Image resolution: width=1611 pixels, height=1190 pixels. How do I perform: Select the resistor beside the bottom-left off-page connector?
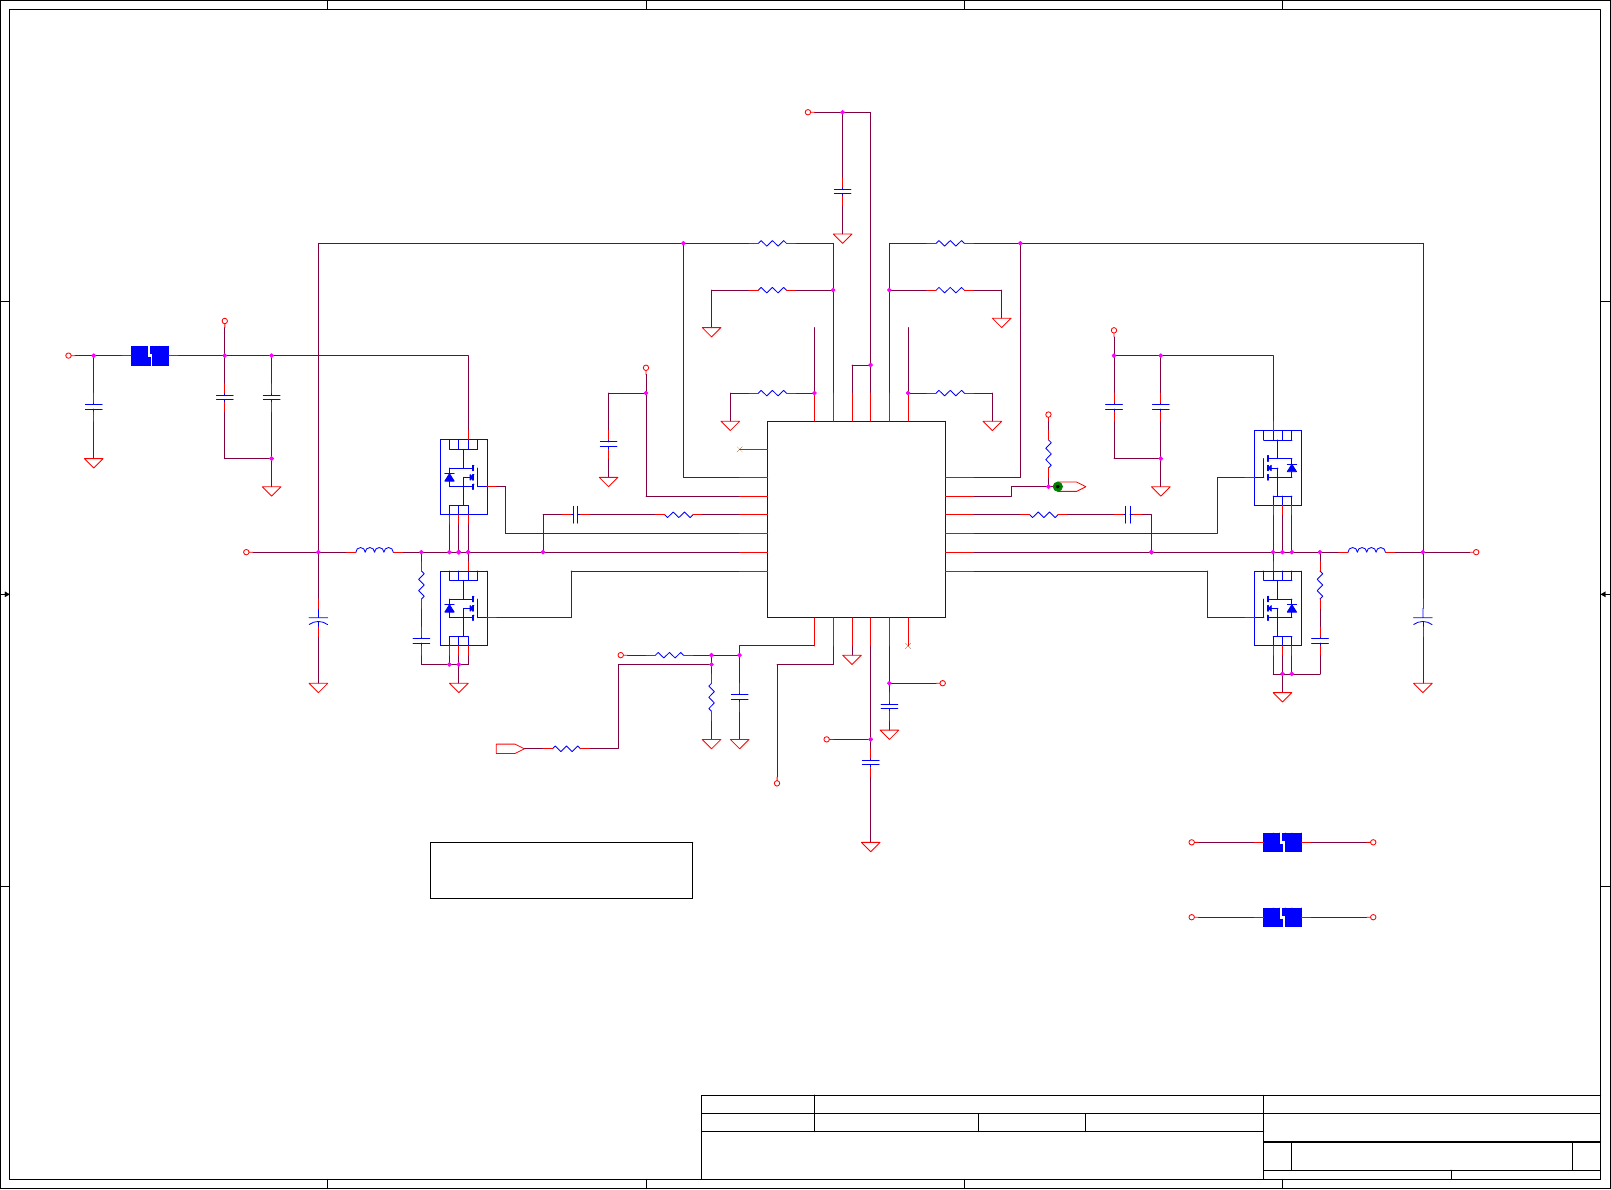point(567,748)
